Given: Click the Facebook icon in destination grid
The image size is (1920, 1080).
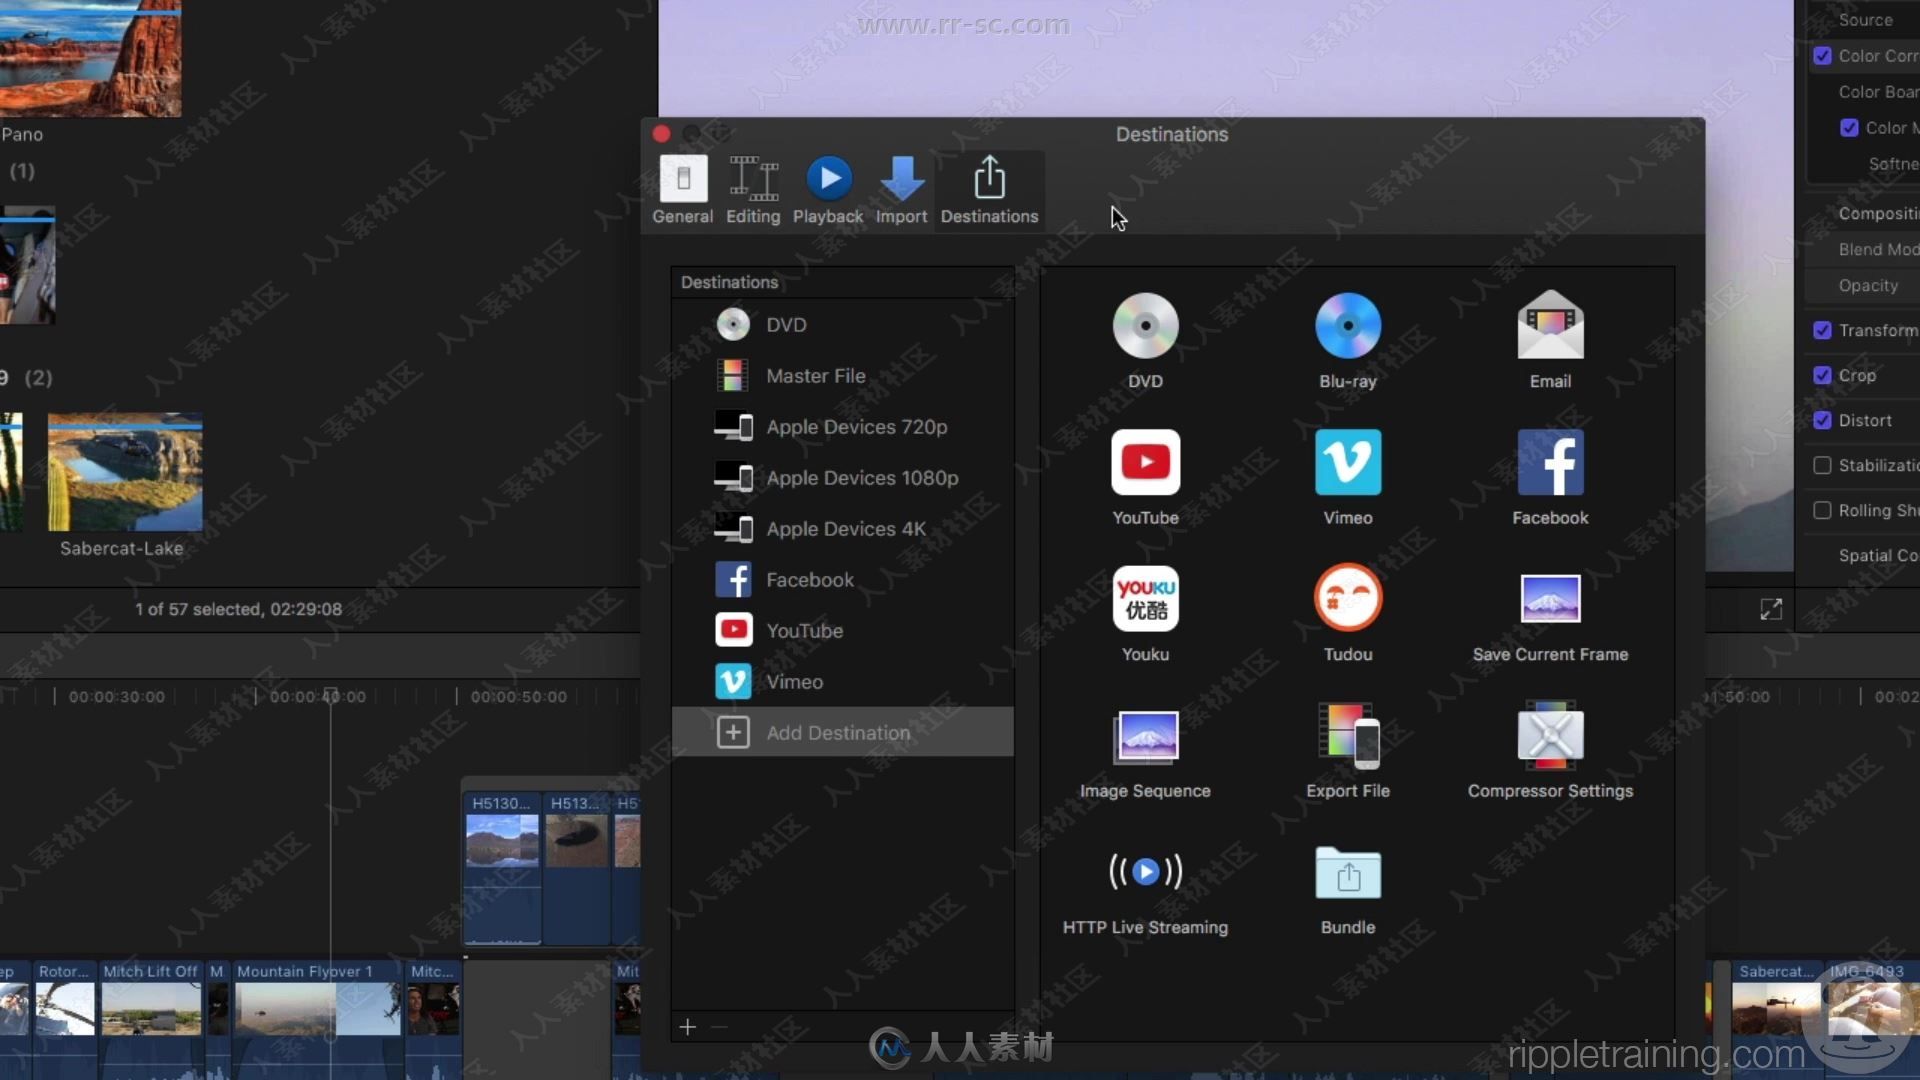Looking at the screenshot, I should (1550, 462).
